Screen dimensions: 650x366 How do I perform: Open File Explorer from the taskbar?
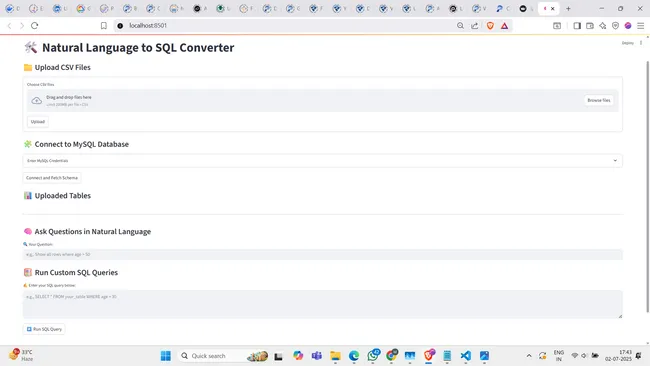pos(335,356)
